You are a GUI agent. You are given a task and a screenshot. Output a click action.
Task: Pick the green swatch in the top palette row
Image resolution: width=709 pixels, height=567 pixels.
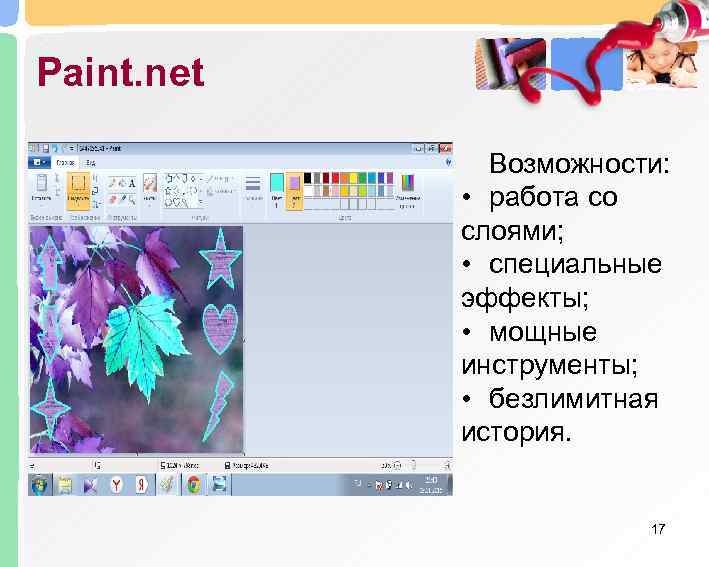click(362, 178)
